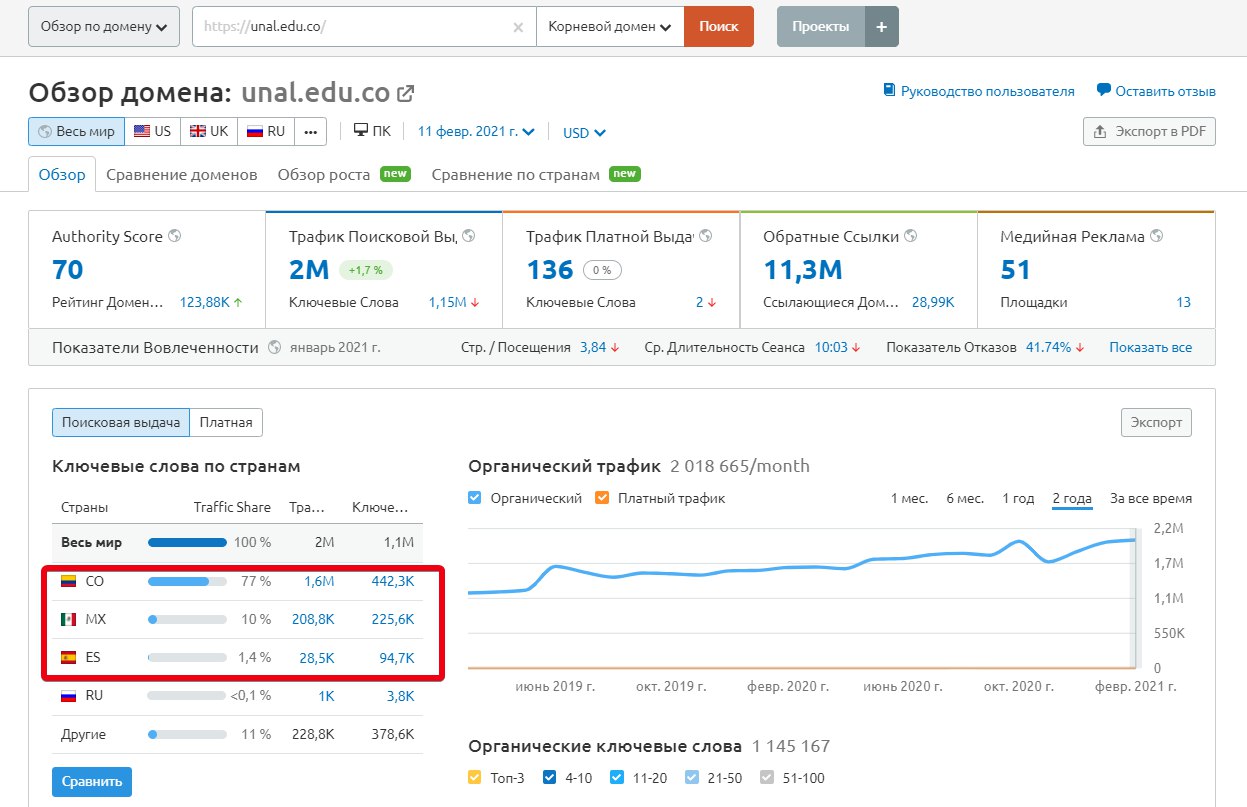The width and height of the screenshot is (1247, 807).
Task: Open Руководство пользователя link
Action: (987, 91)
